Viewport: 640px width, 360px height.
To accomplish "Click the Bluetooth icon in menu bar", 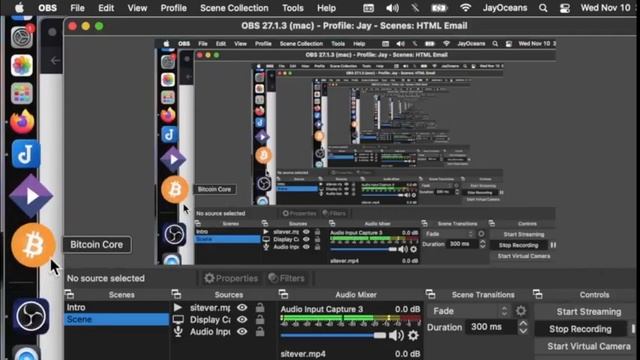I will [415, 8].
